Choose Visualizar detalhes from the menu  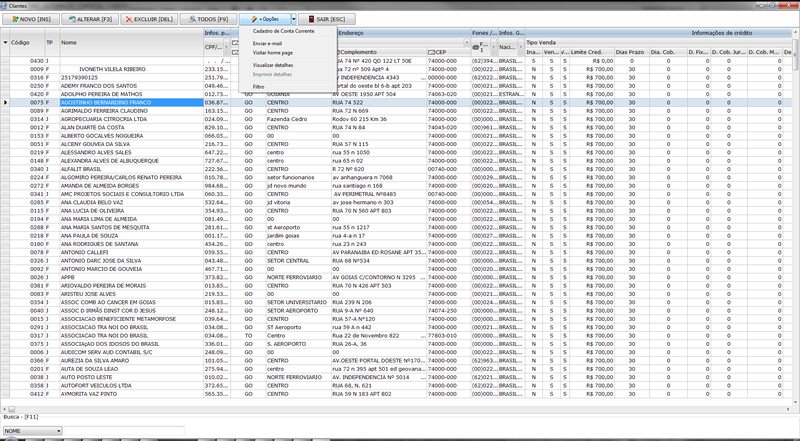273,65
